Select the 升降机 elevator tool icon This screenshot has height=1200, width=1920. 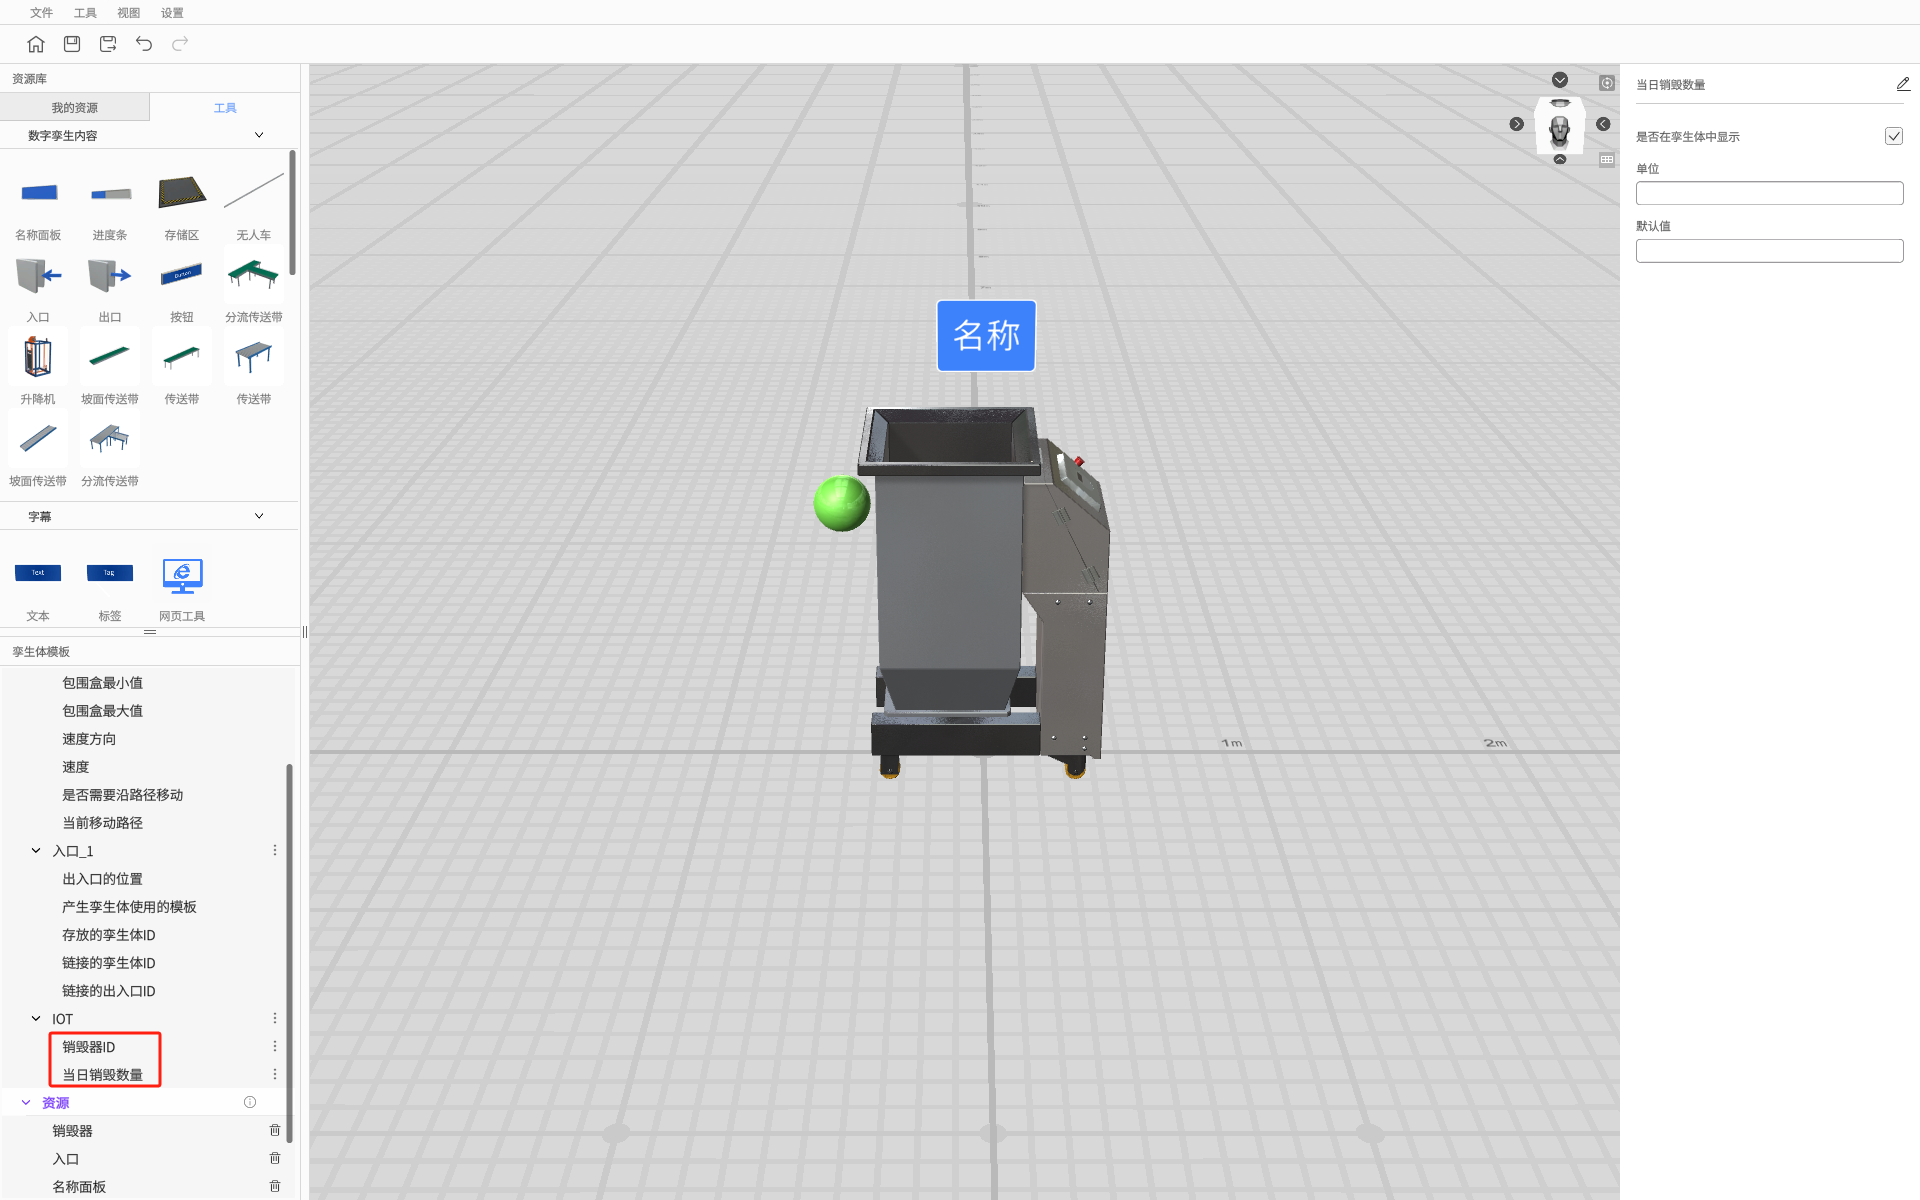click(38, 357)
